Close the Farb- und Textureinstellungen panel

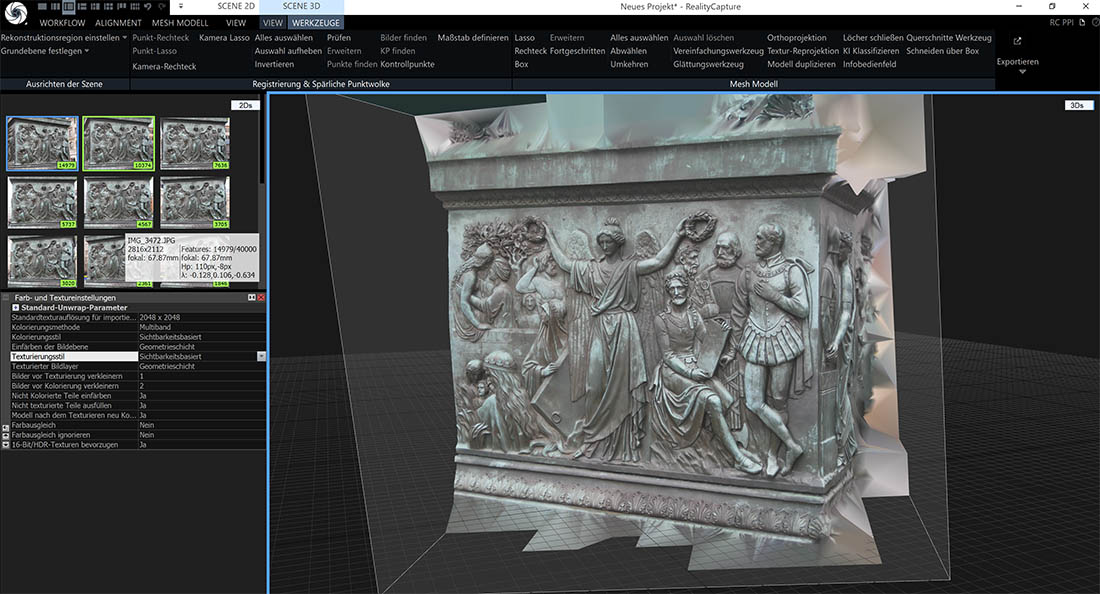coord(261,297)
